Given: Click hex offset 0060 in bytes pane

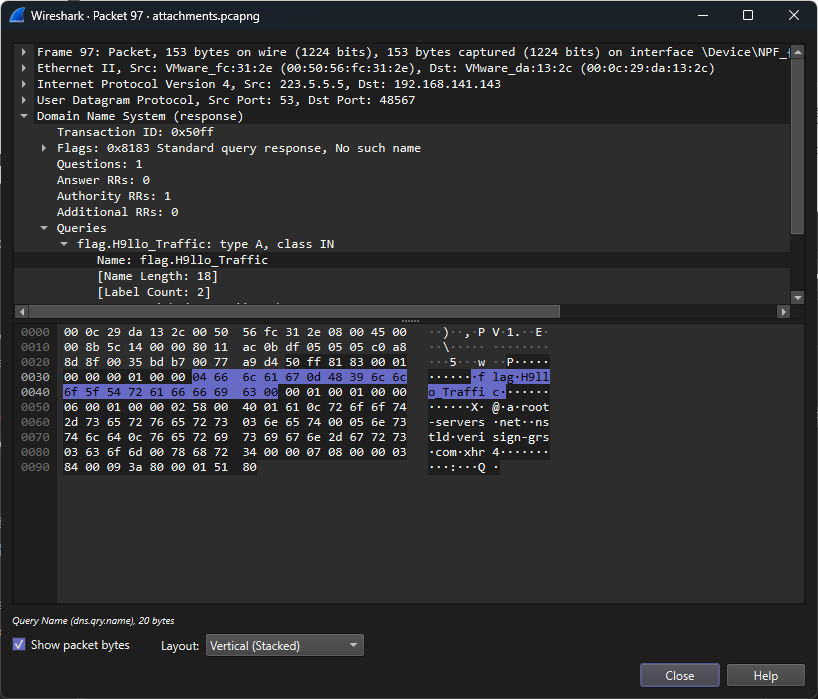Looking at the screenshot, I should click(x=35, y=422).
